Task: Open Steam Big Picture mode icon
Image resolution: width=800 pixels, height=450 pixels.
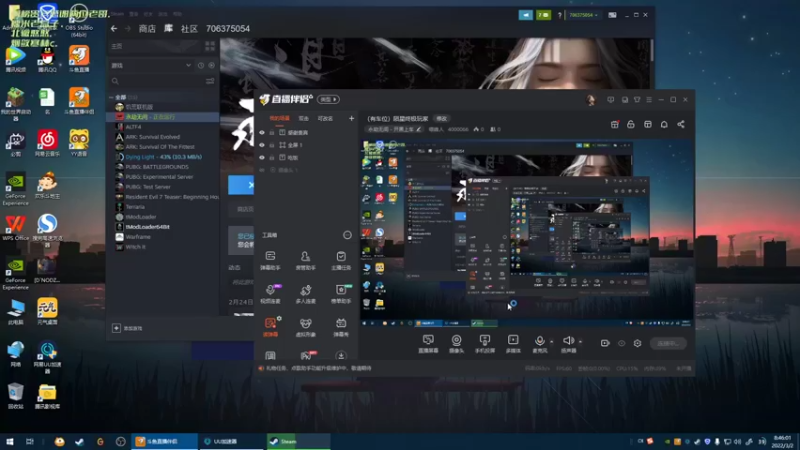Action: click(612, 15)
